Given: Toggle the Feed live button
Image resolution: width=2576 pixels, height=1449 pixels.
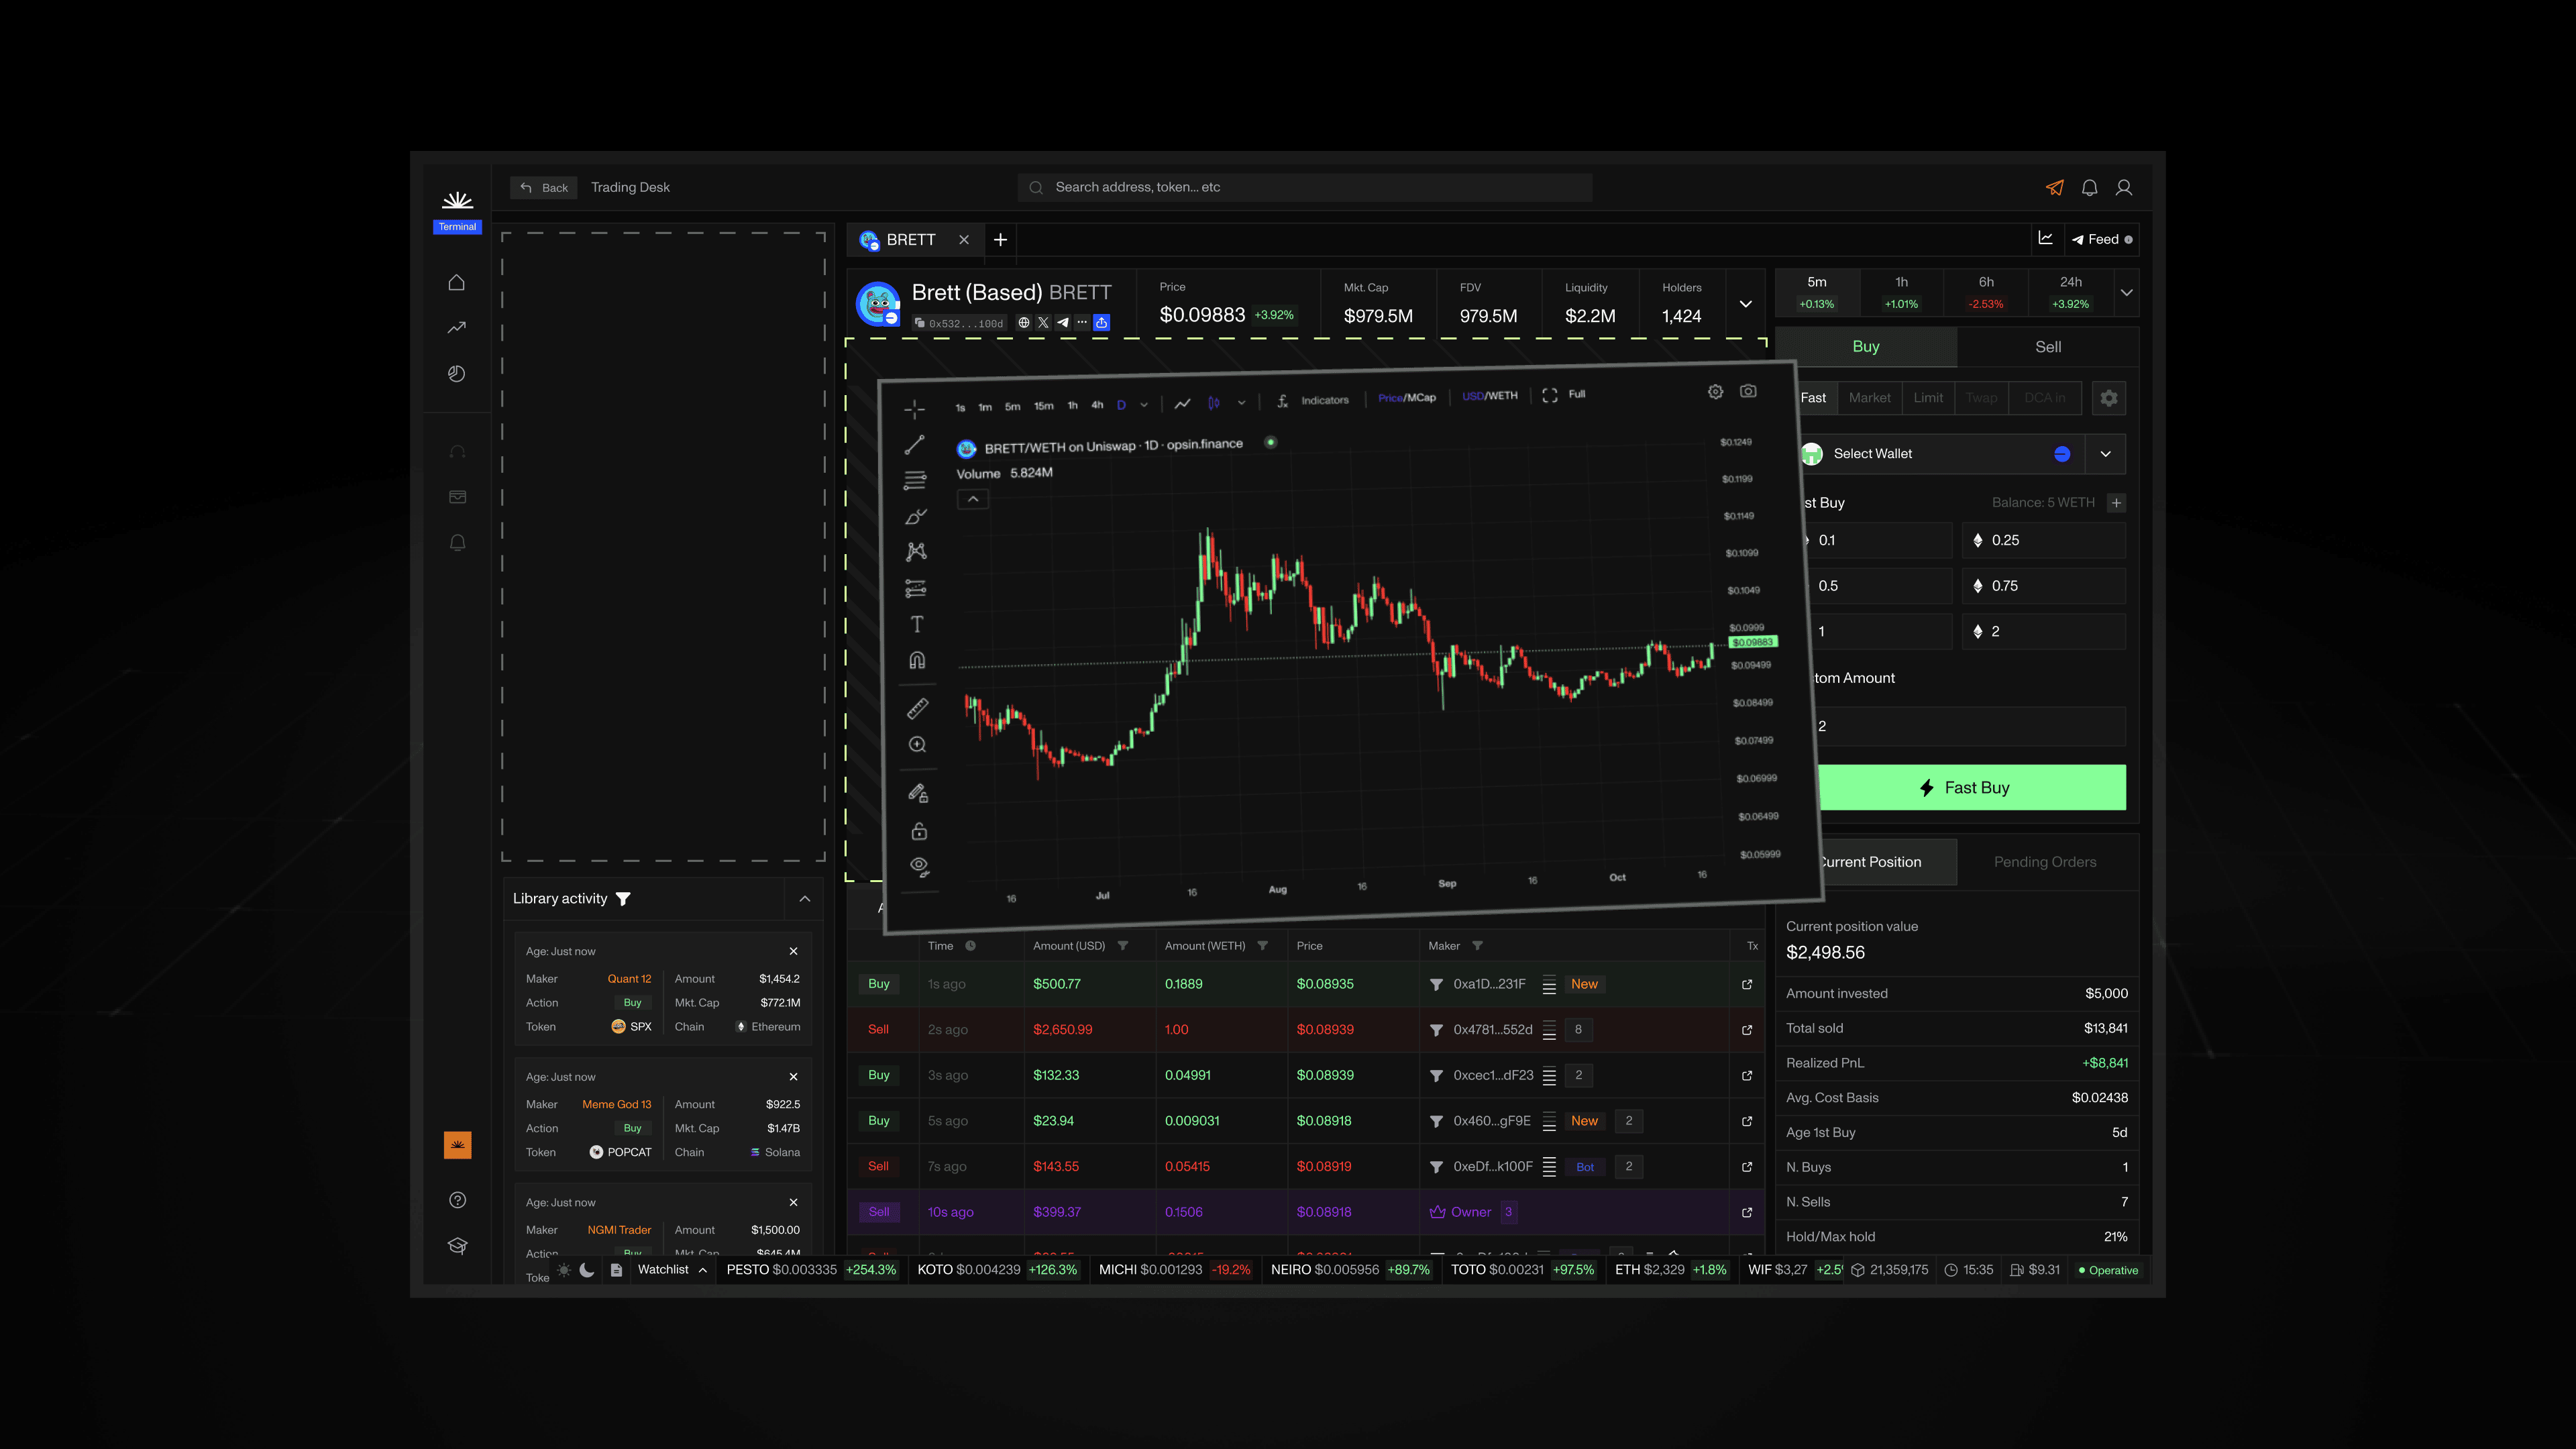Looking at the screenshot, I should click(x=2101, y=240).
